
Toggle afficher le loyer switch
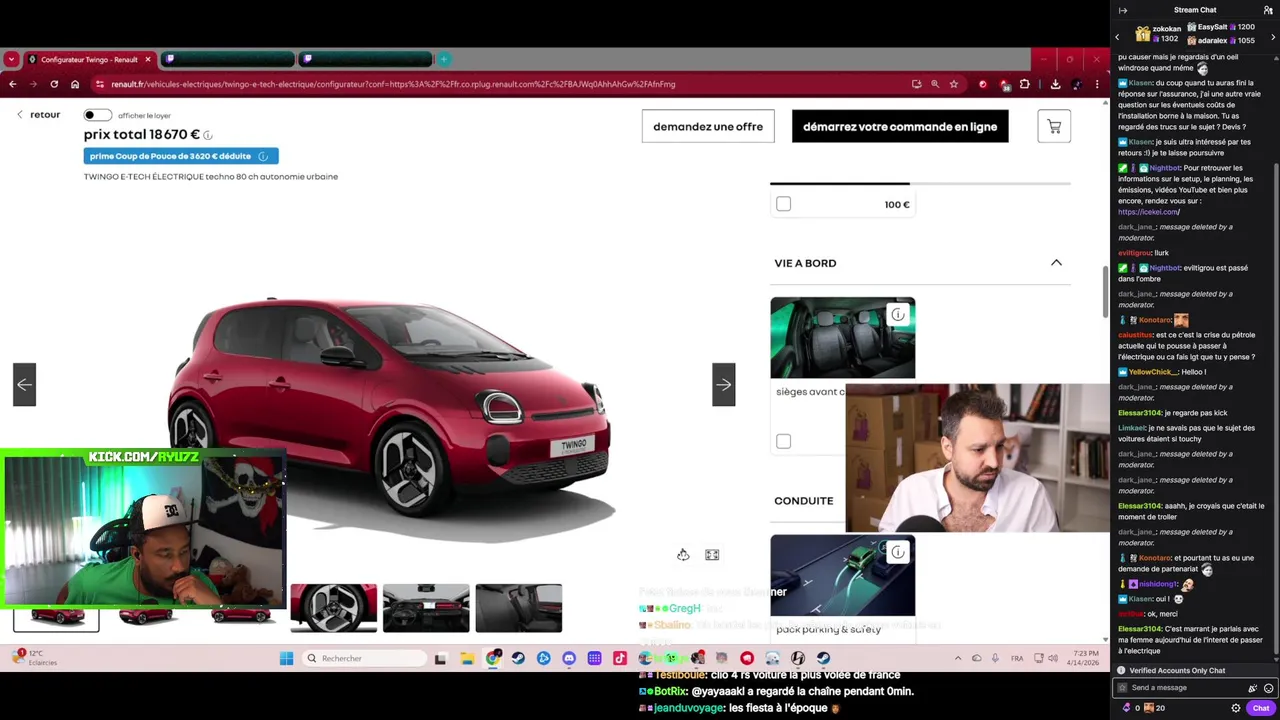click(x=97, y=115)
